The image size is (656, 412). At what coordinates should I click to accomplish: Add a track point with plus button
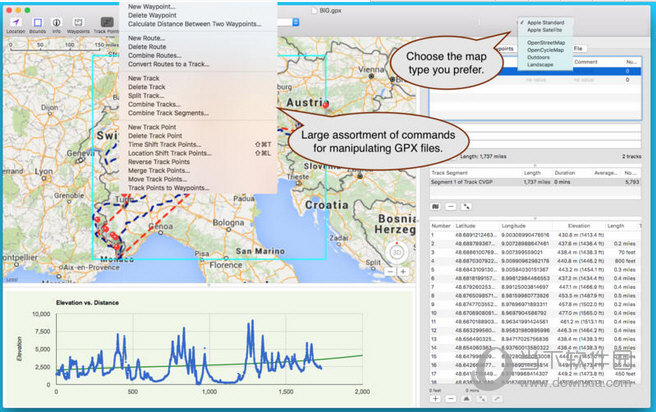click(436, 399)
